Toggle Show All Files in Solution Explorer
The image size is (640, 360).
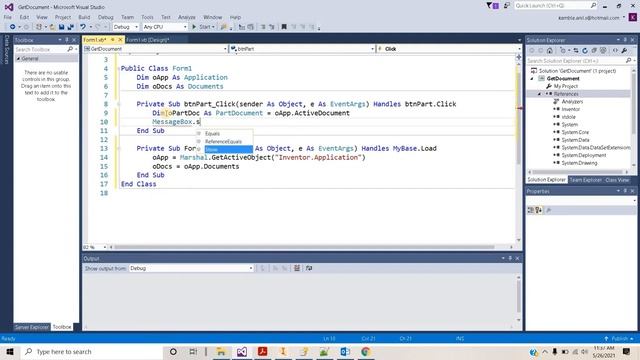[x=603, y=51]
